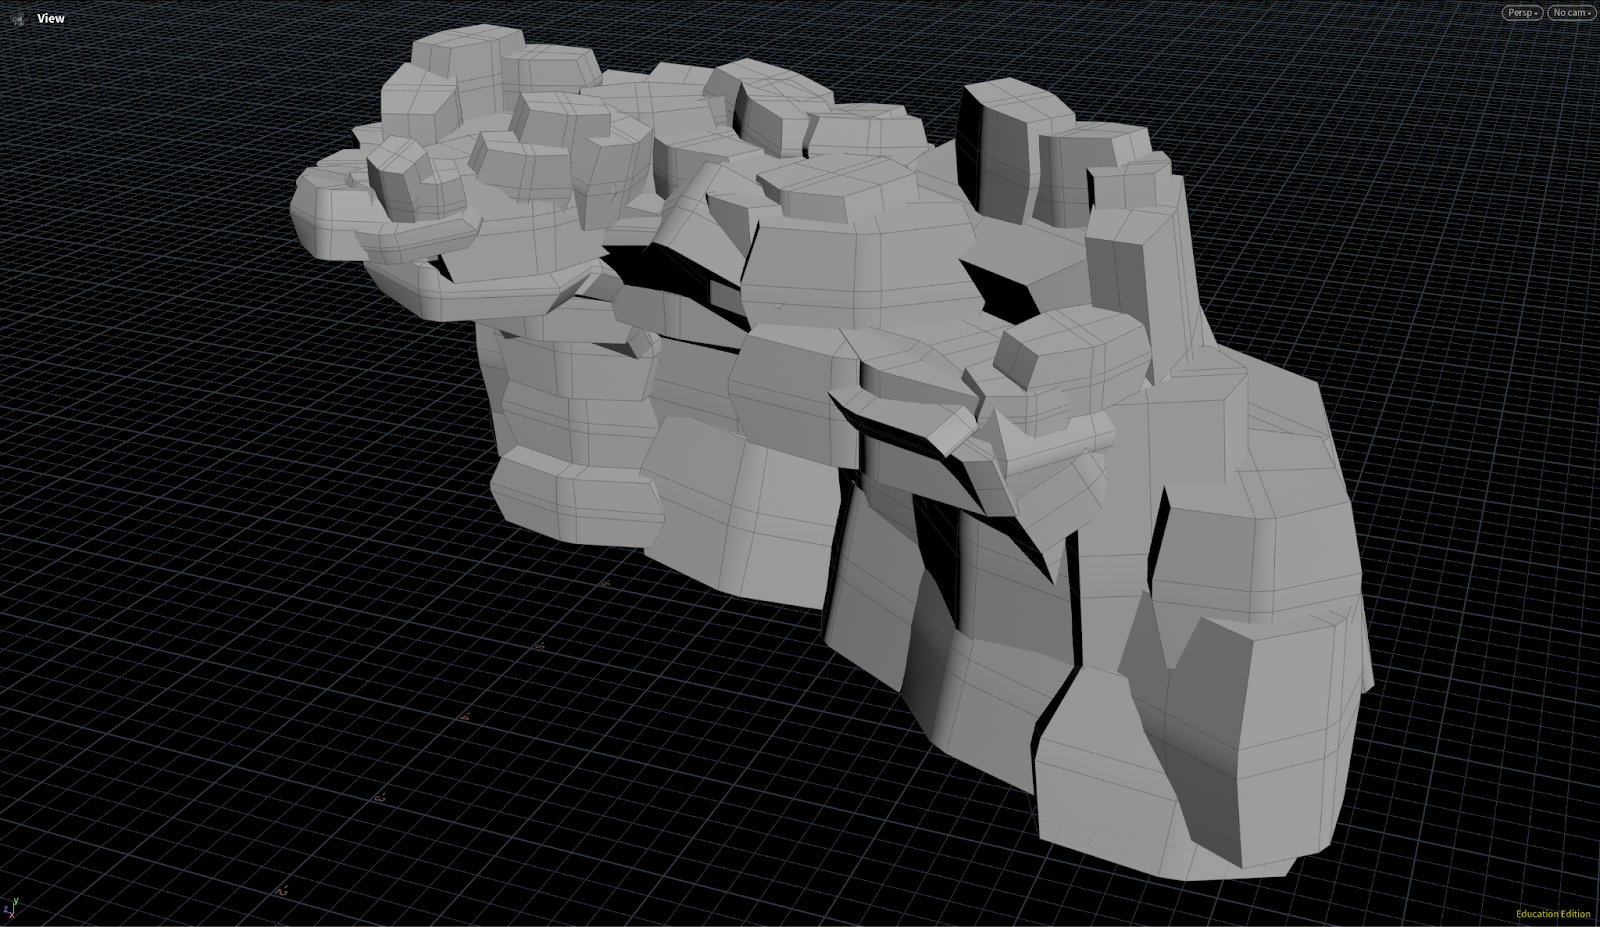This screenshot has height=927, width=1600.
Task: Click the Education Edition watermark text
Action: click(1552, 914)
